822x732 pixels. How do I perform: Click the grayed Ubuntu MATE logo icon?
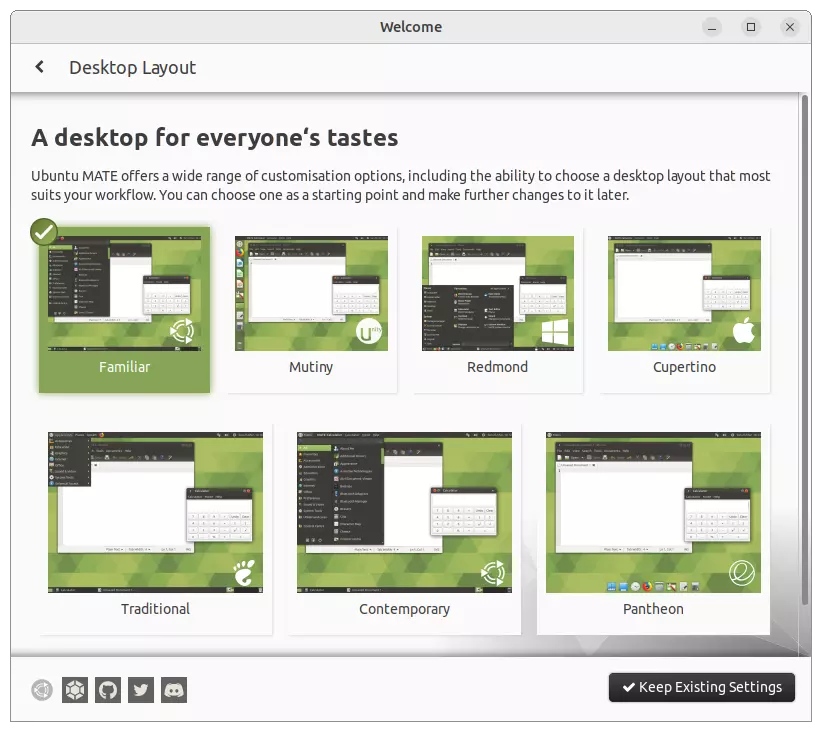coord(40,690)
